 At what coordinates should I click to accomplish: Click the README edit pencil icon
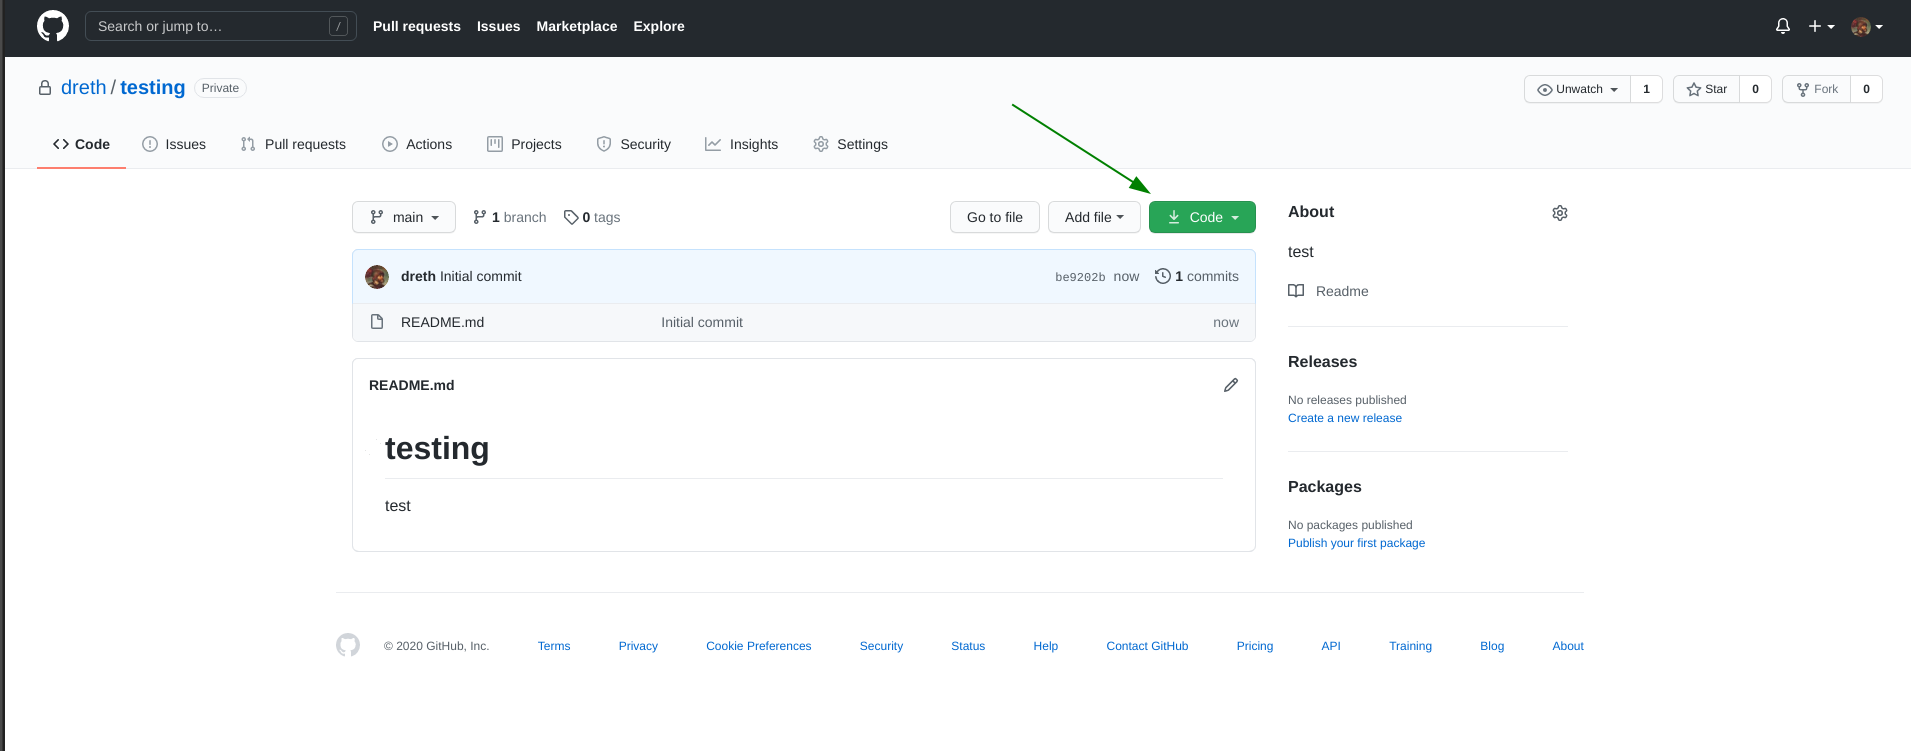pos(1231,385)
